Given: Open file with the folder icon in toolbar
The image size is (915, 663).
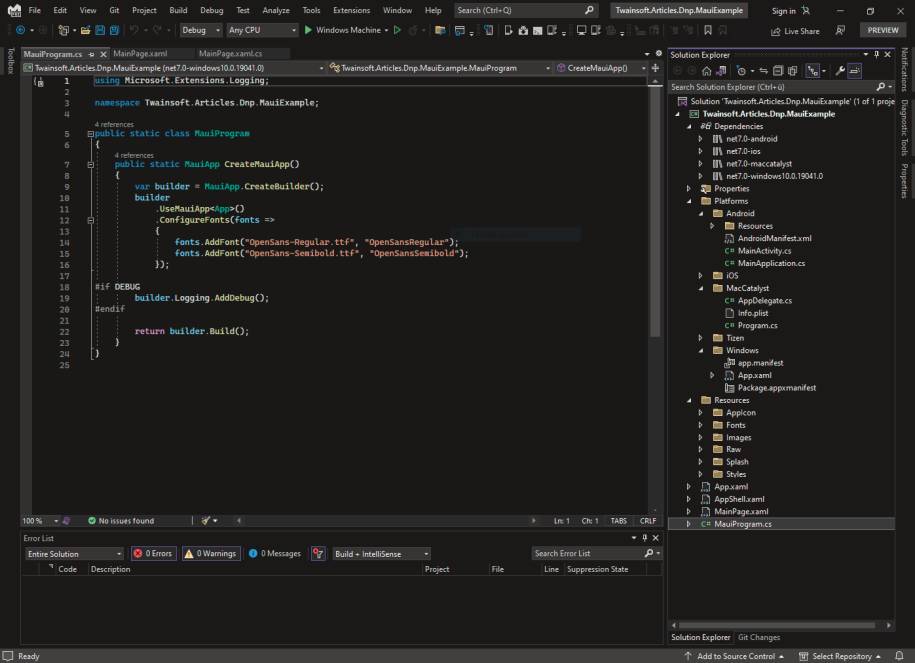Looking at the screenshot, I should point(85,30).
